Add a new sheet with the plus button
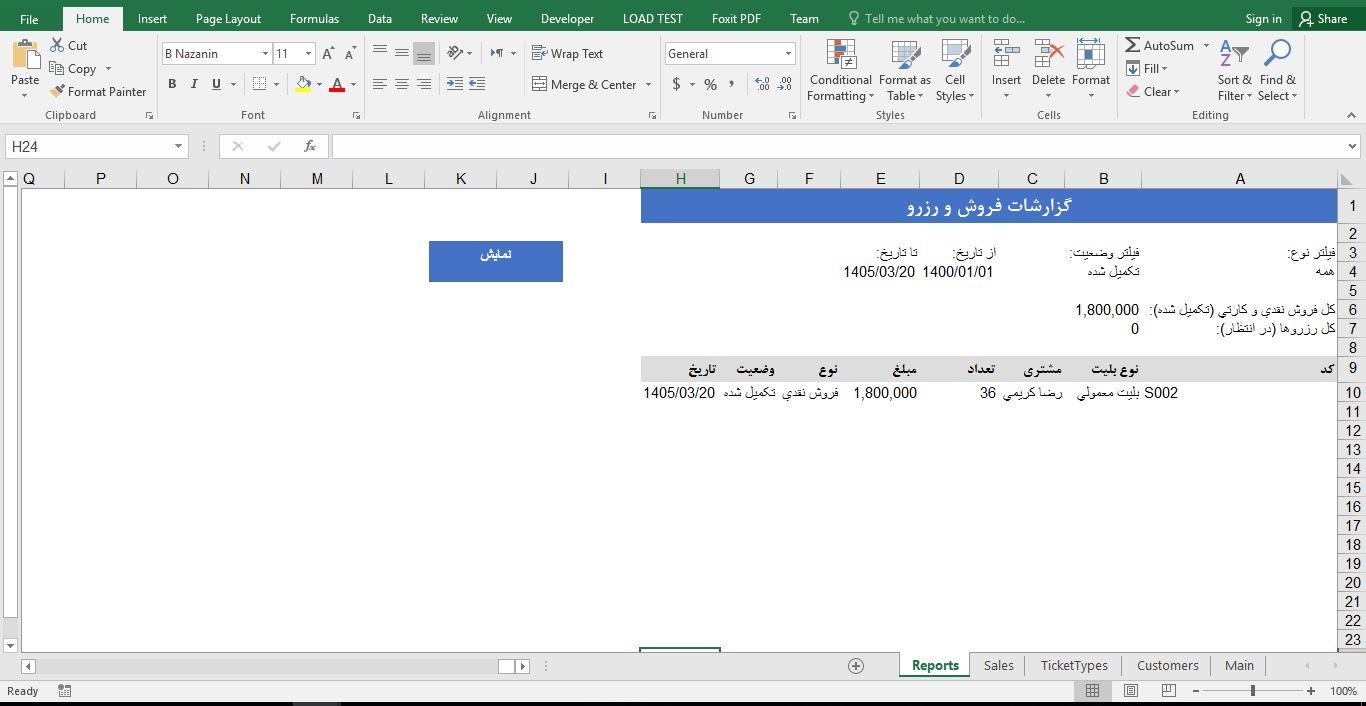1366x706 pixels. tap(856, 666)
